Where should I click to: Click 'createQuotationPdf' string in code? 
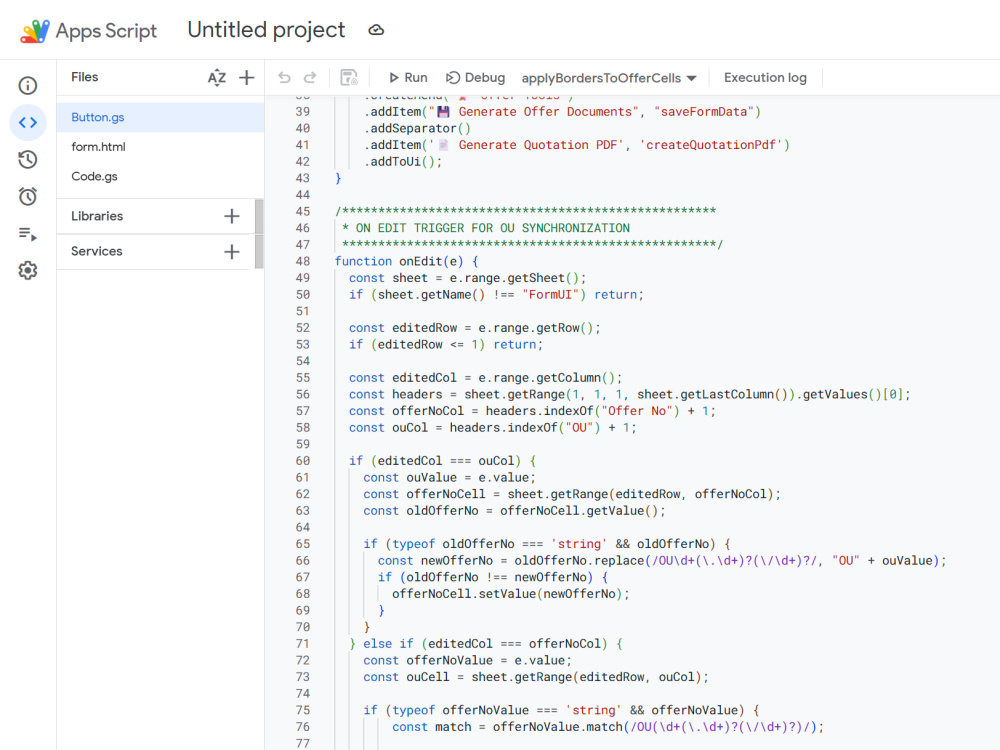point(710,145)
